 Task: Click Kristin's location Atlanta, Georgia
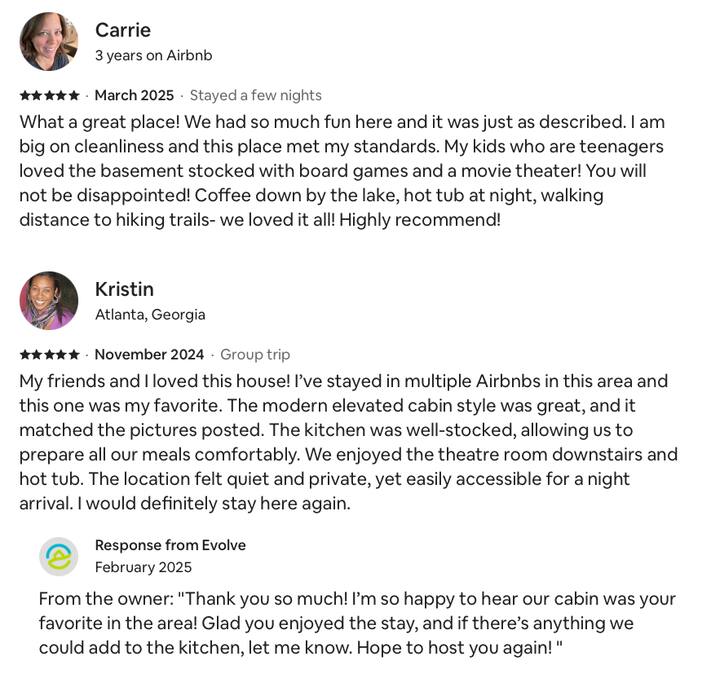[x=150, y=315]
